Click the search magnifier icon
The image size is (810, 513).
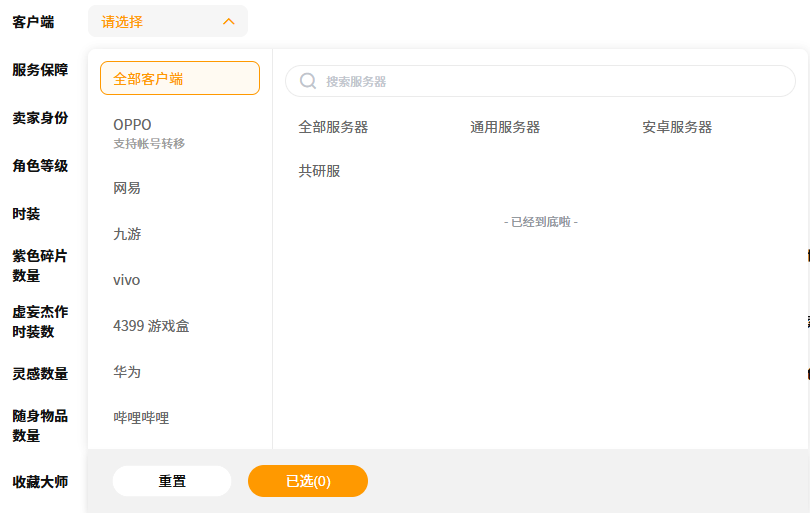click(x=308, y=81)
